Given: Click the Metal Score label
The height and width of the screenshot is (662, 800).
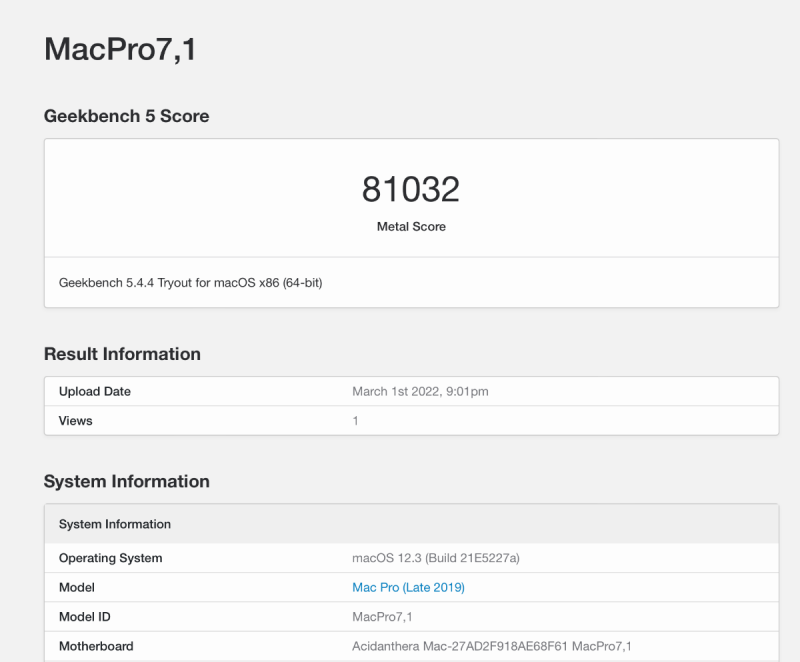Looking at the screenshot, I should (x=411, y=226).
